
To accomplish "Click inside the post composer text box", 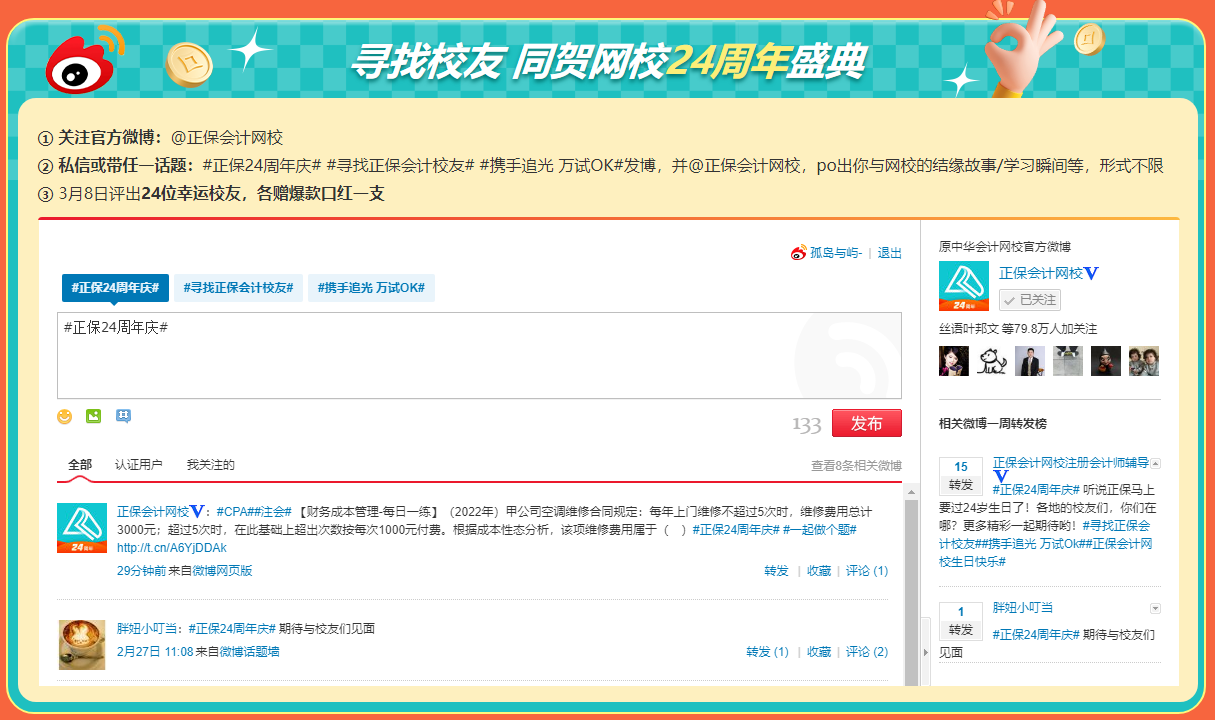I will 480,355.
